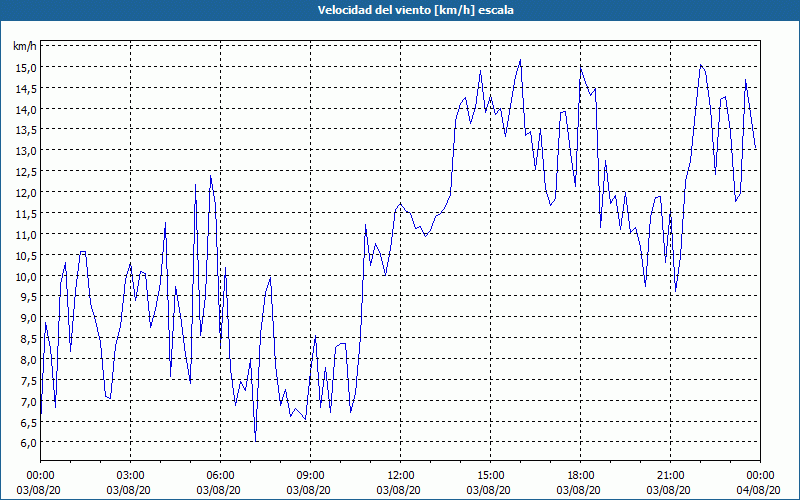Screen dimensions: 800x500
Task: Click the 03/08/20 date under 12:00
Action: [398, 490]
